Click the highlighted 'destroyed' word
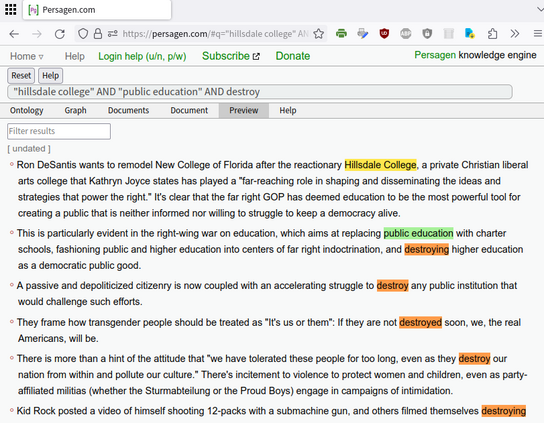Viewport: 544px width, 423px height. click(x=420, y=322)
